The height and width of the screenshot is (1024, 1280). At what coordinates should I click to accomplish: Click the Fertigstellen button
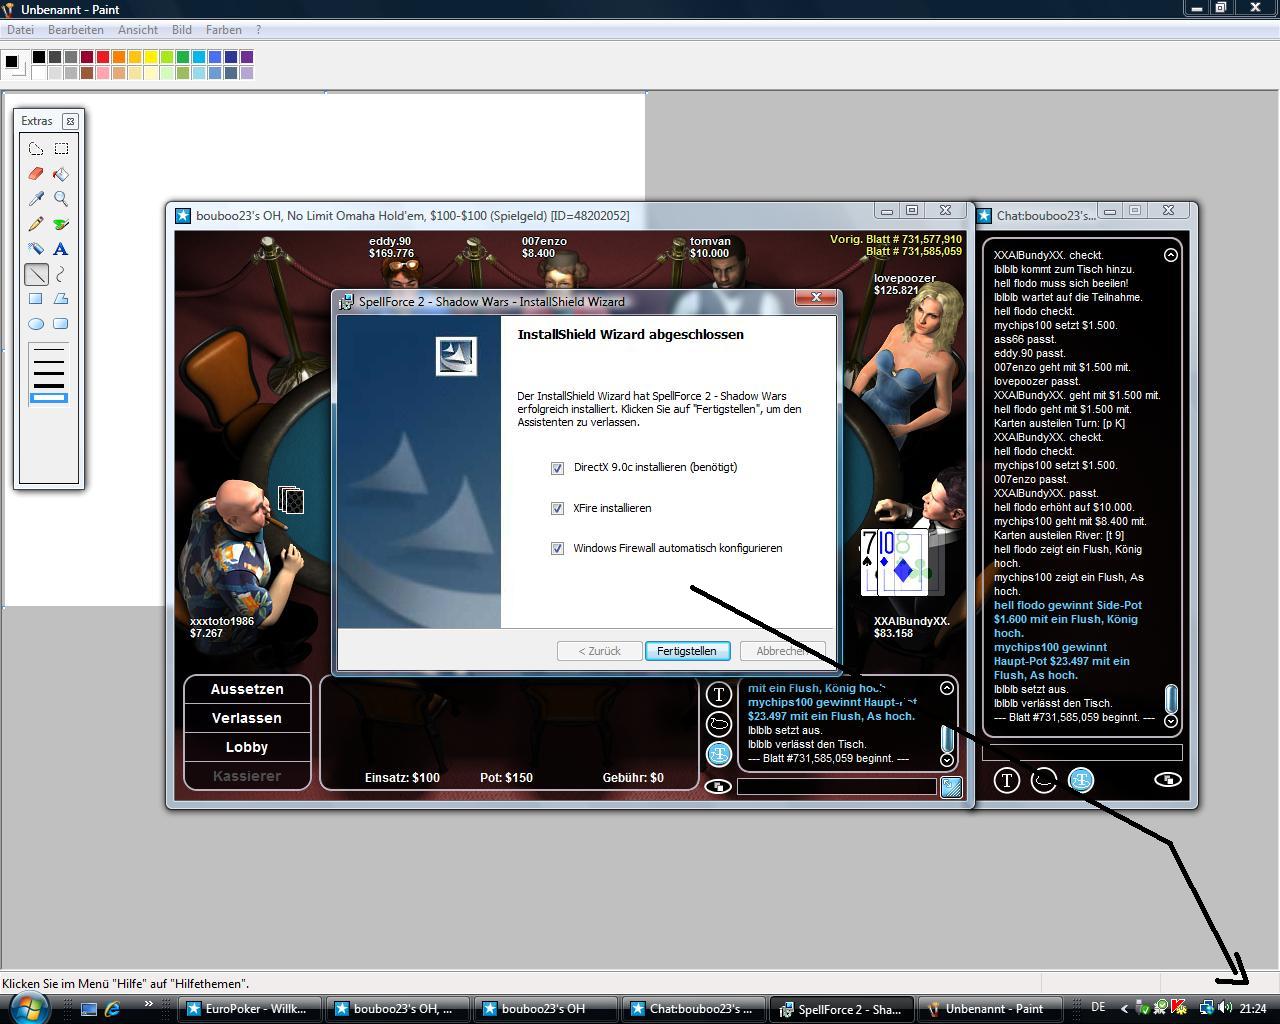(x=687, y=651)
